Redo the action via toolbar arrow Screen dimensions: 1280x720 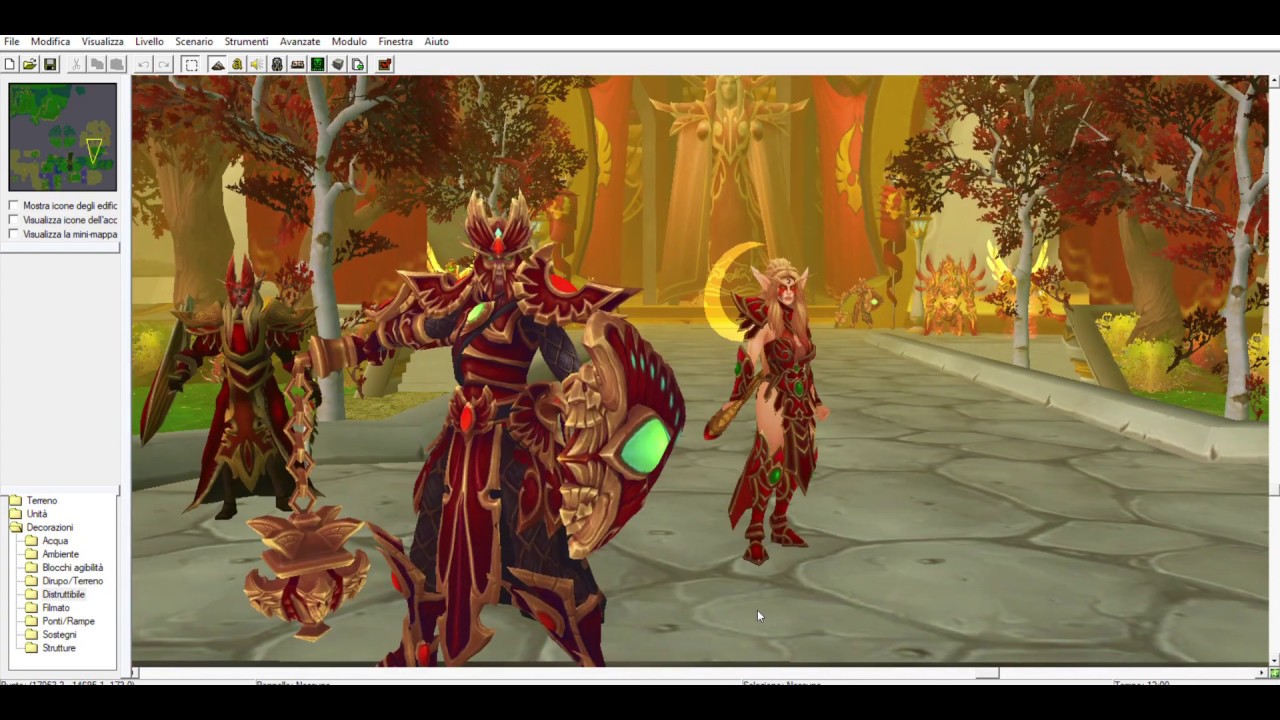164,64
